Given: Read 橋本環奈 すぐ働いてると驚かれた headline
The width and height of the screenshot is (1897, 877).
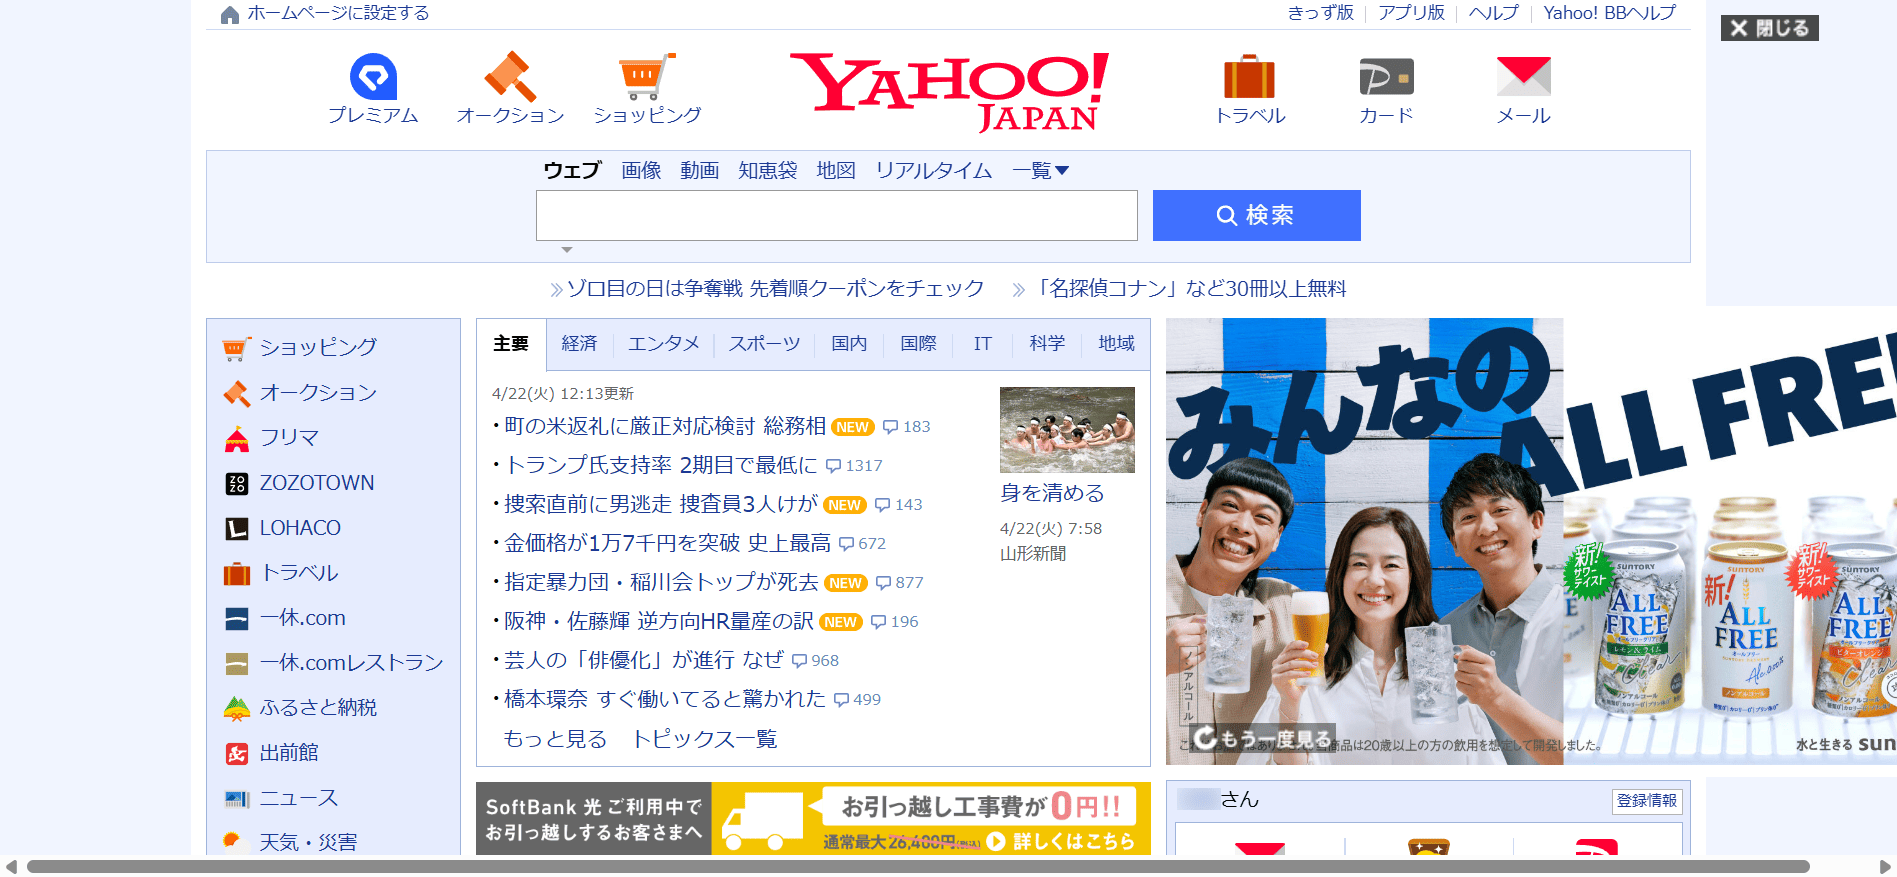Looking at the screenshot, I should tap(665, 699).
